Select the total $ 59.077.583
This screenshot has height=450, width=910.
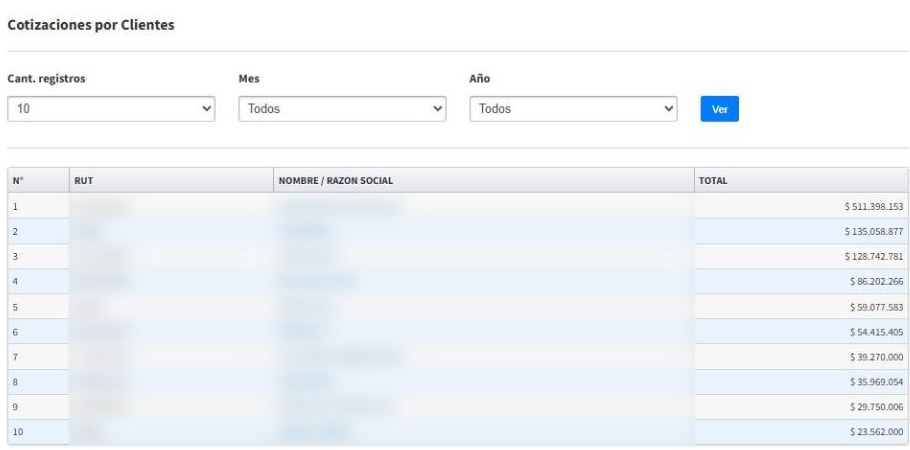(876, 307)
